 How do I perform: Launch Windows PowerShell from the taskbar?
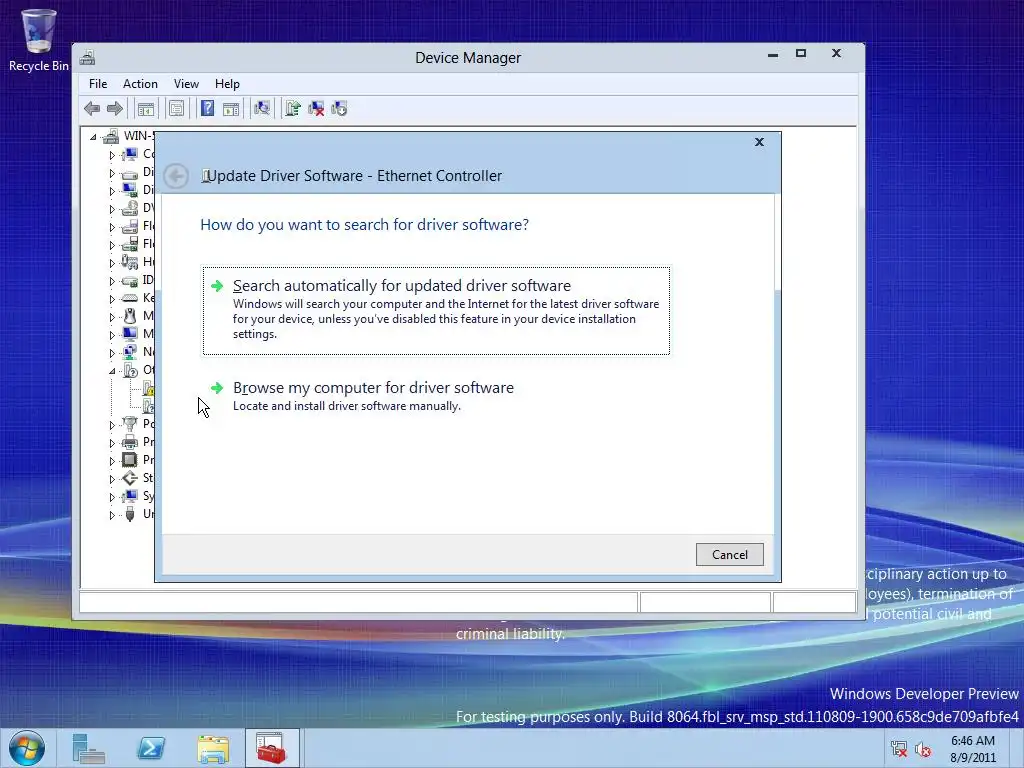click(151, 748)
